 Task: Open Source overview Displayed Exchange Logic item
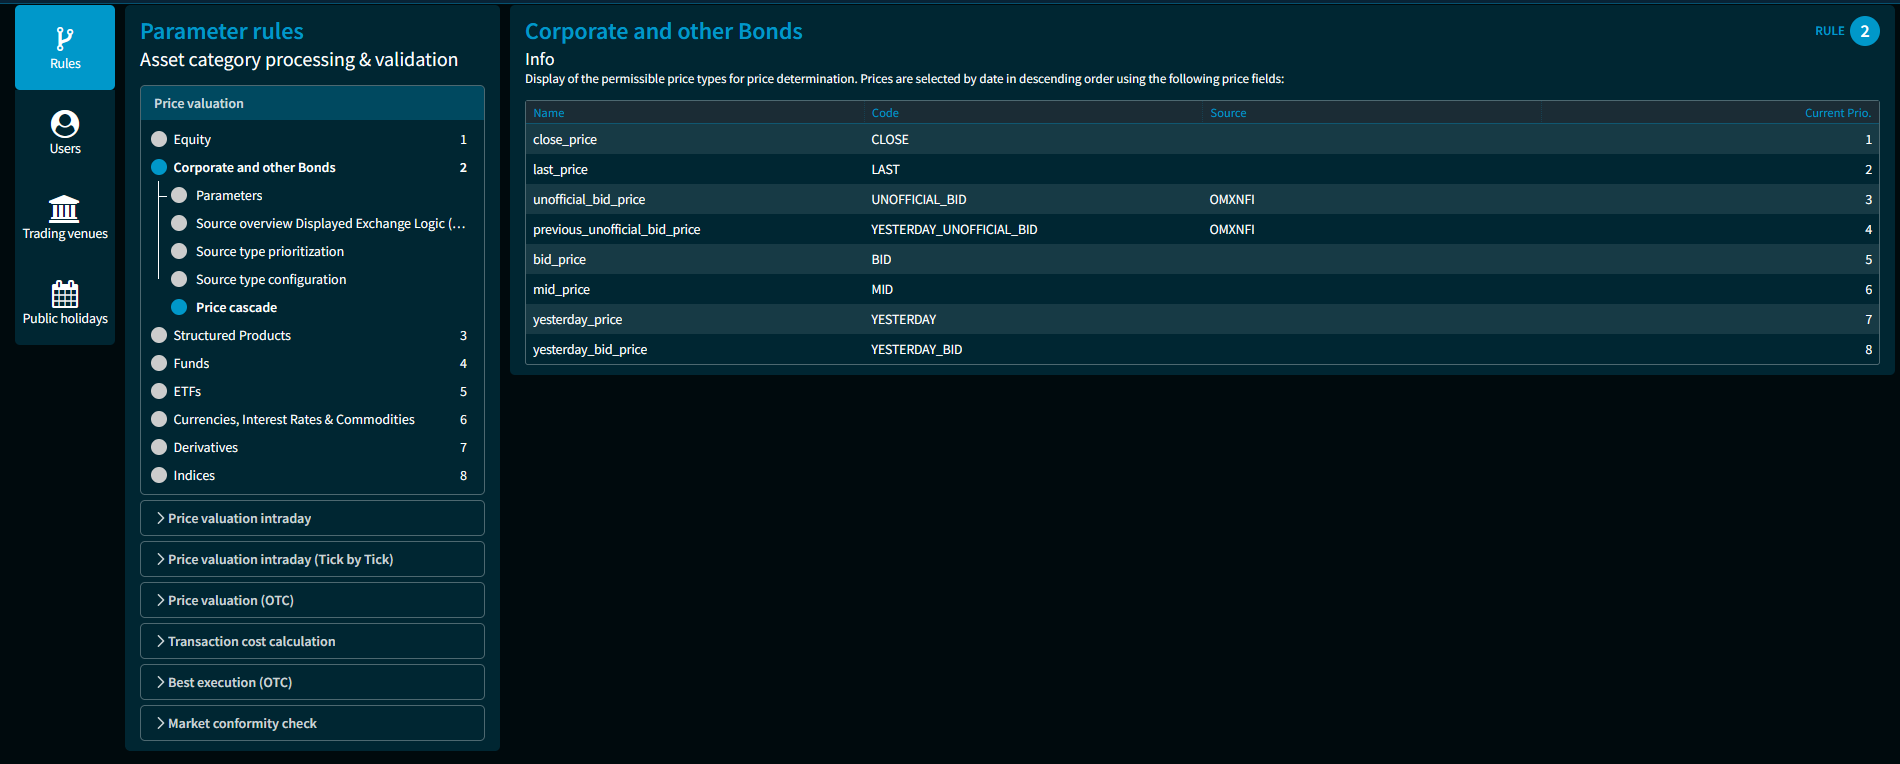331,223
